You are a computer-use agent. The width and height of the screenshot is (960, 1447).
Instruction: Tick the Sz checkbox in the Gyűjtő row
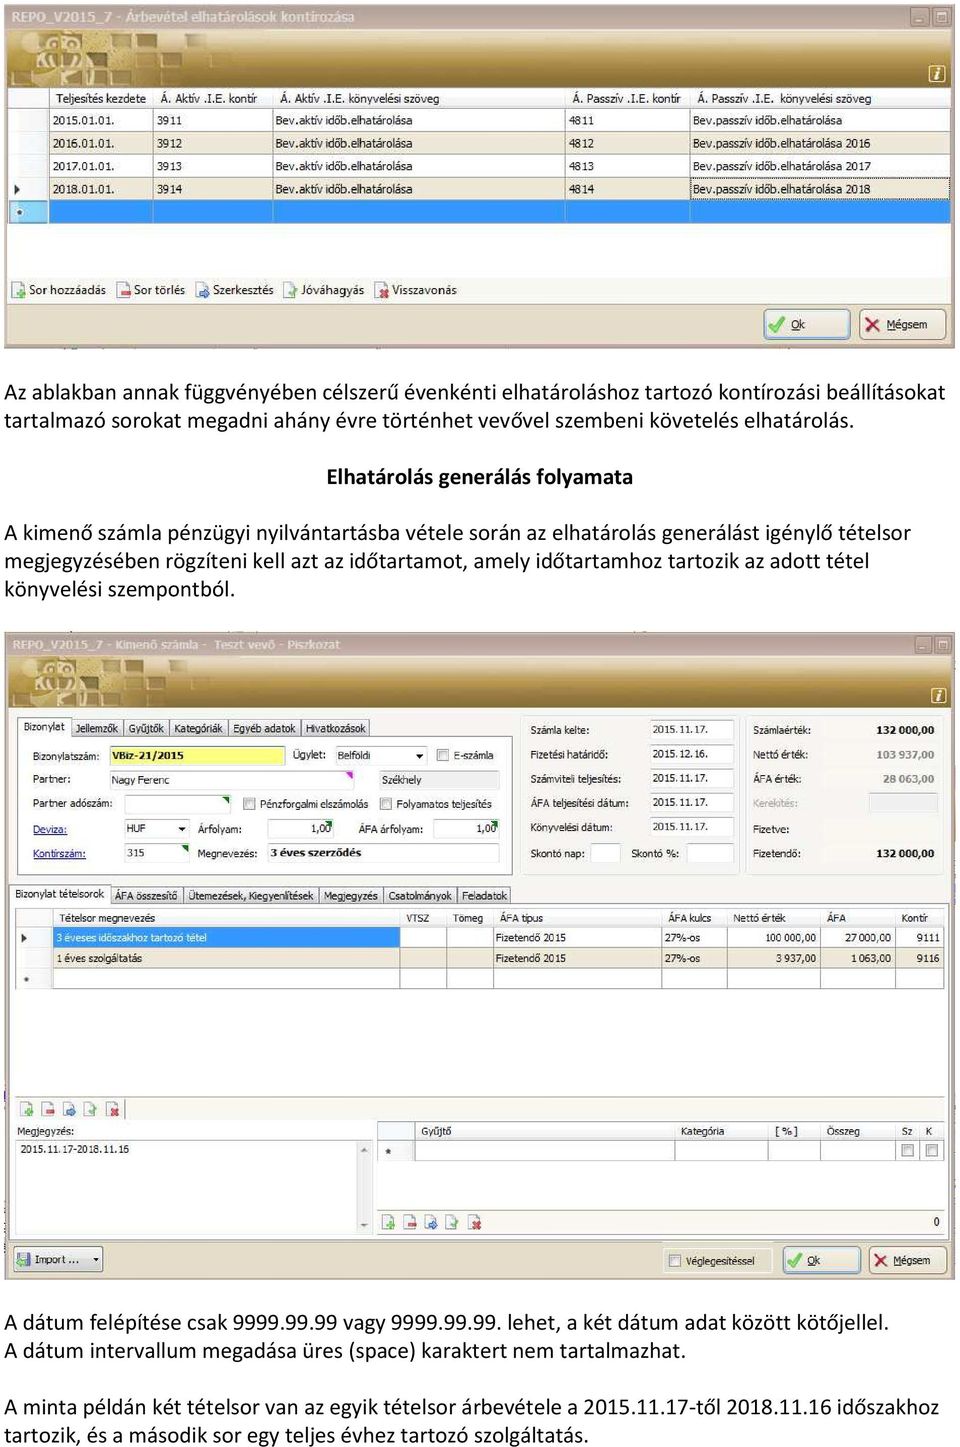(907, 1151)
